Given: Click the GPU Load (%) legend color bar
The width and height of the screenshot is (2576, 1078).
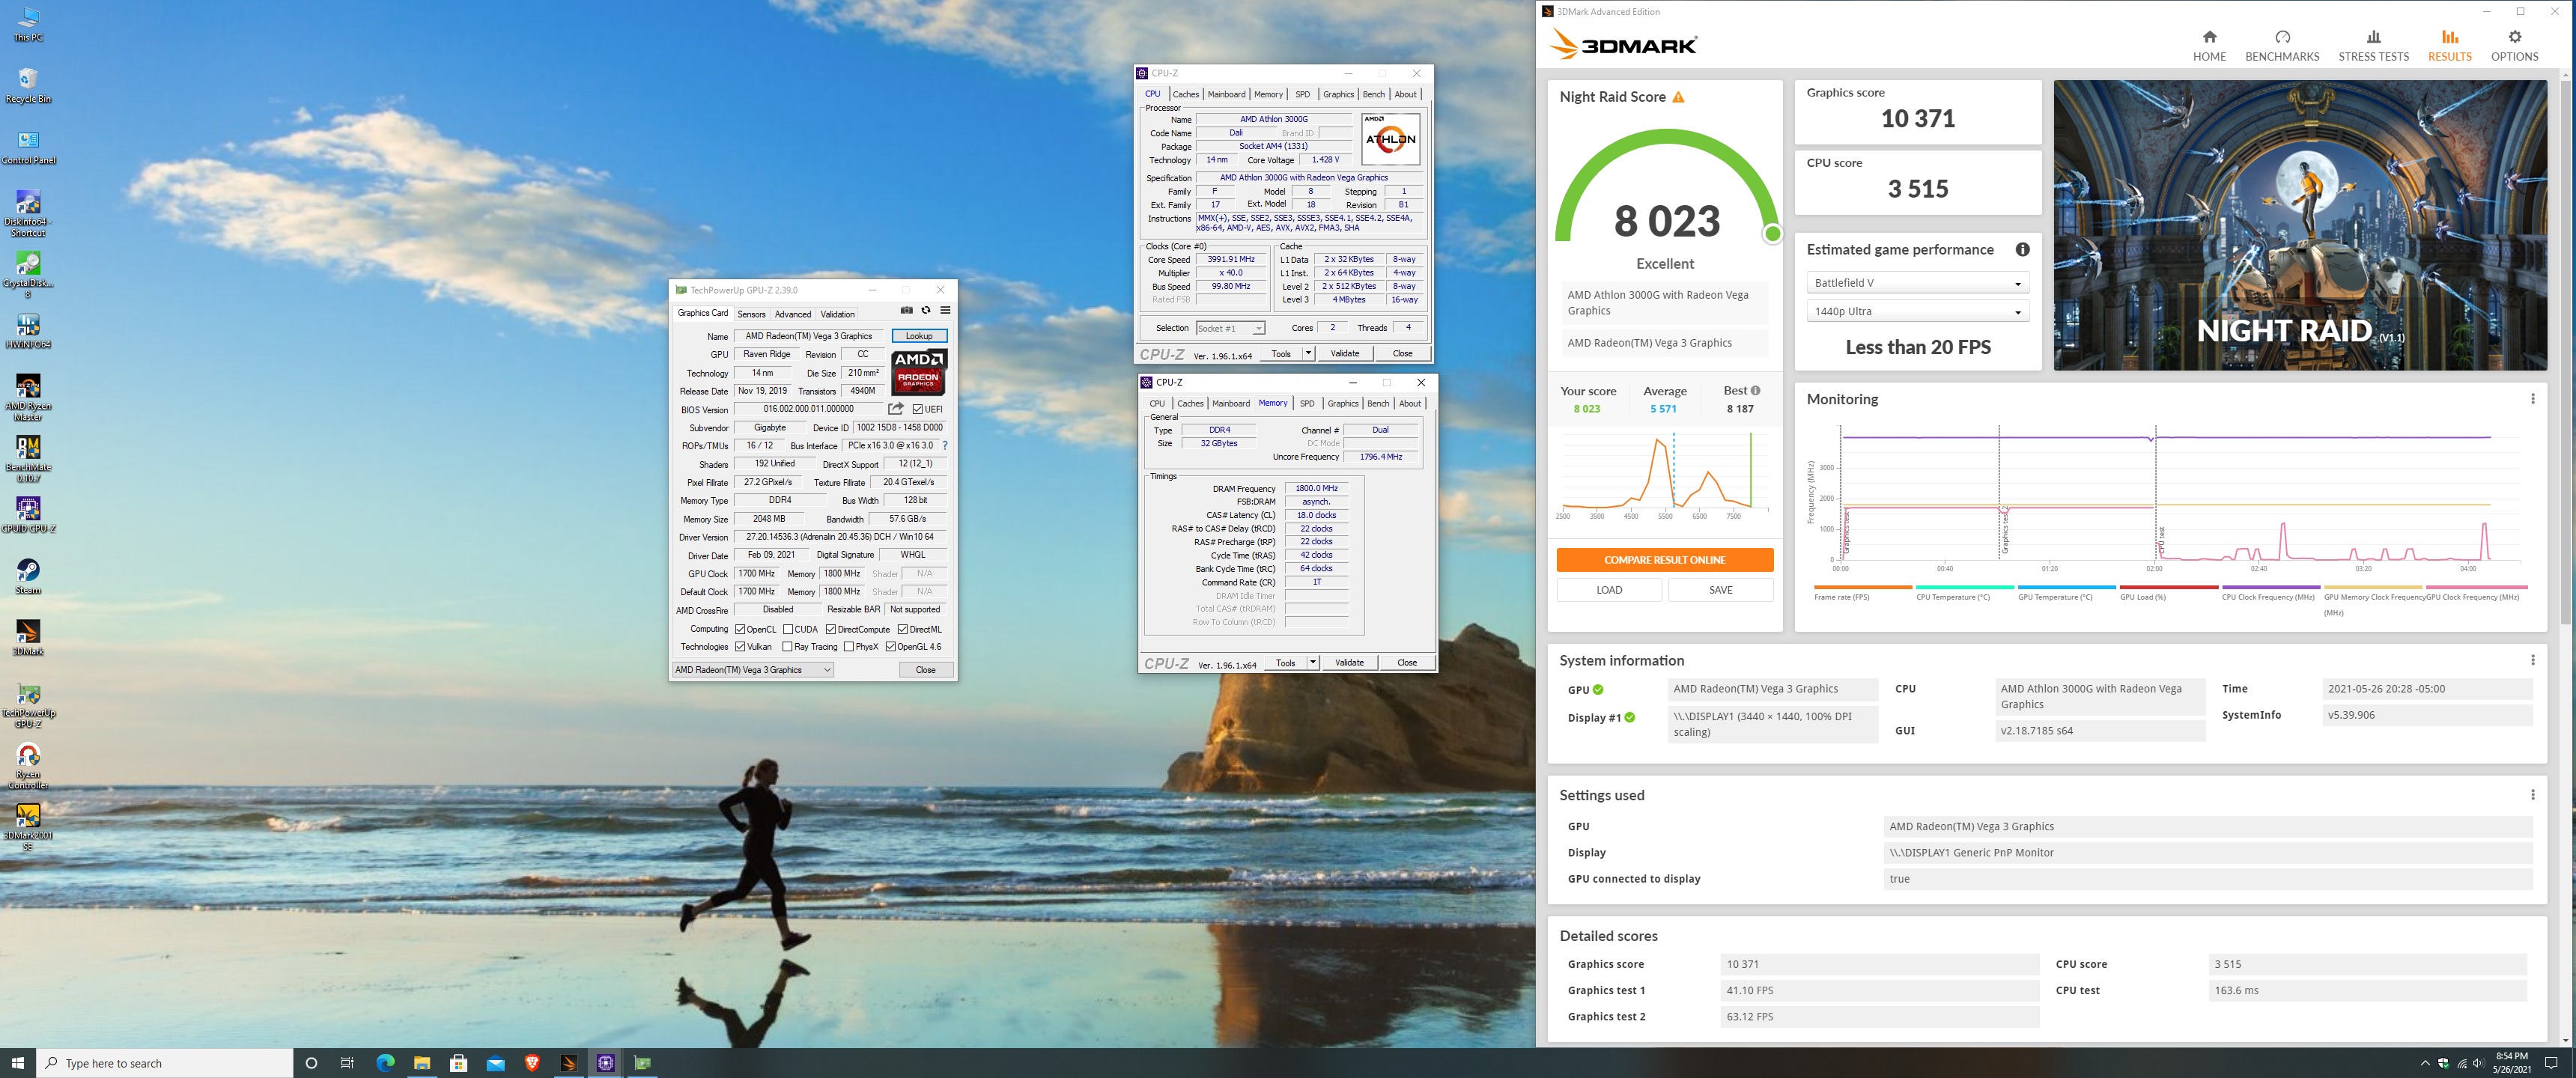Looking at the screenshot, I should [x=2168, y=587].
